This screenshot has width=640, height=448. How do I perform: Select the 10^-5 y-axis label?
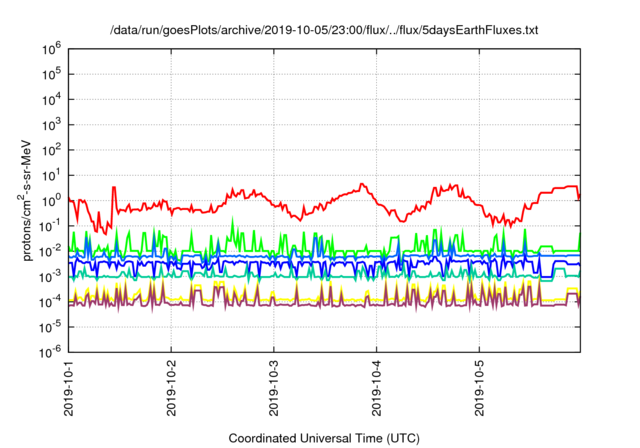tap(50, 328)
